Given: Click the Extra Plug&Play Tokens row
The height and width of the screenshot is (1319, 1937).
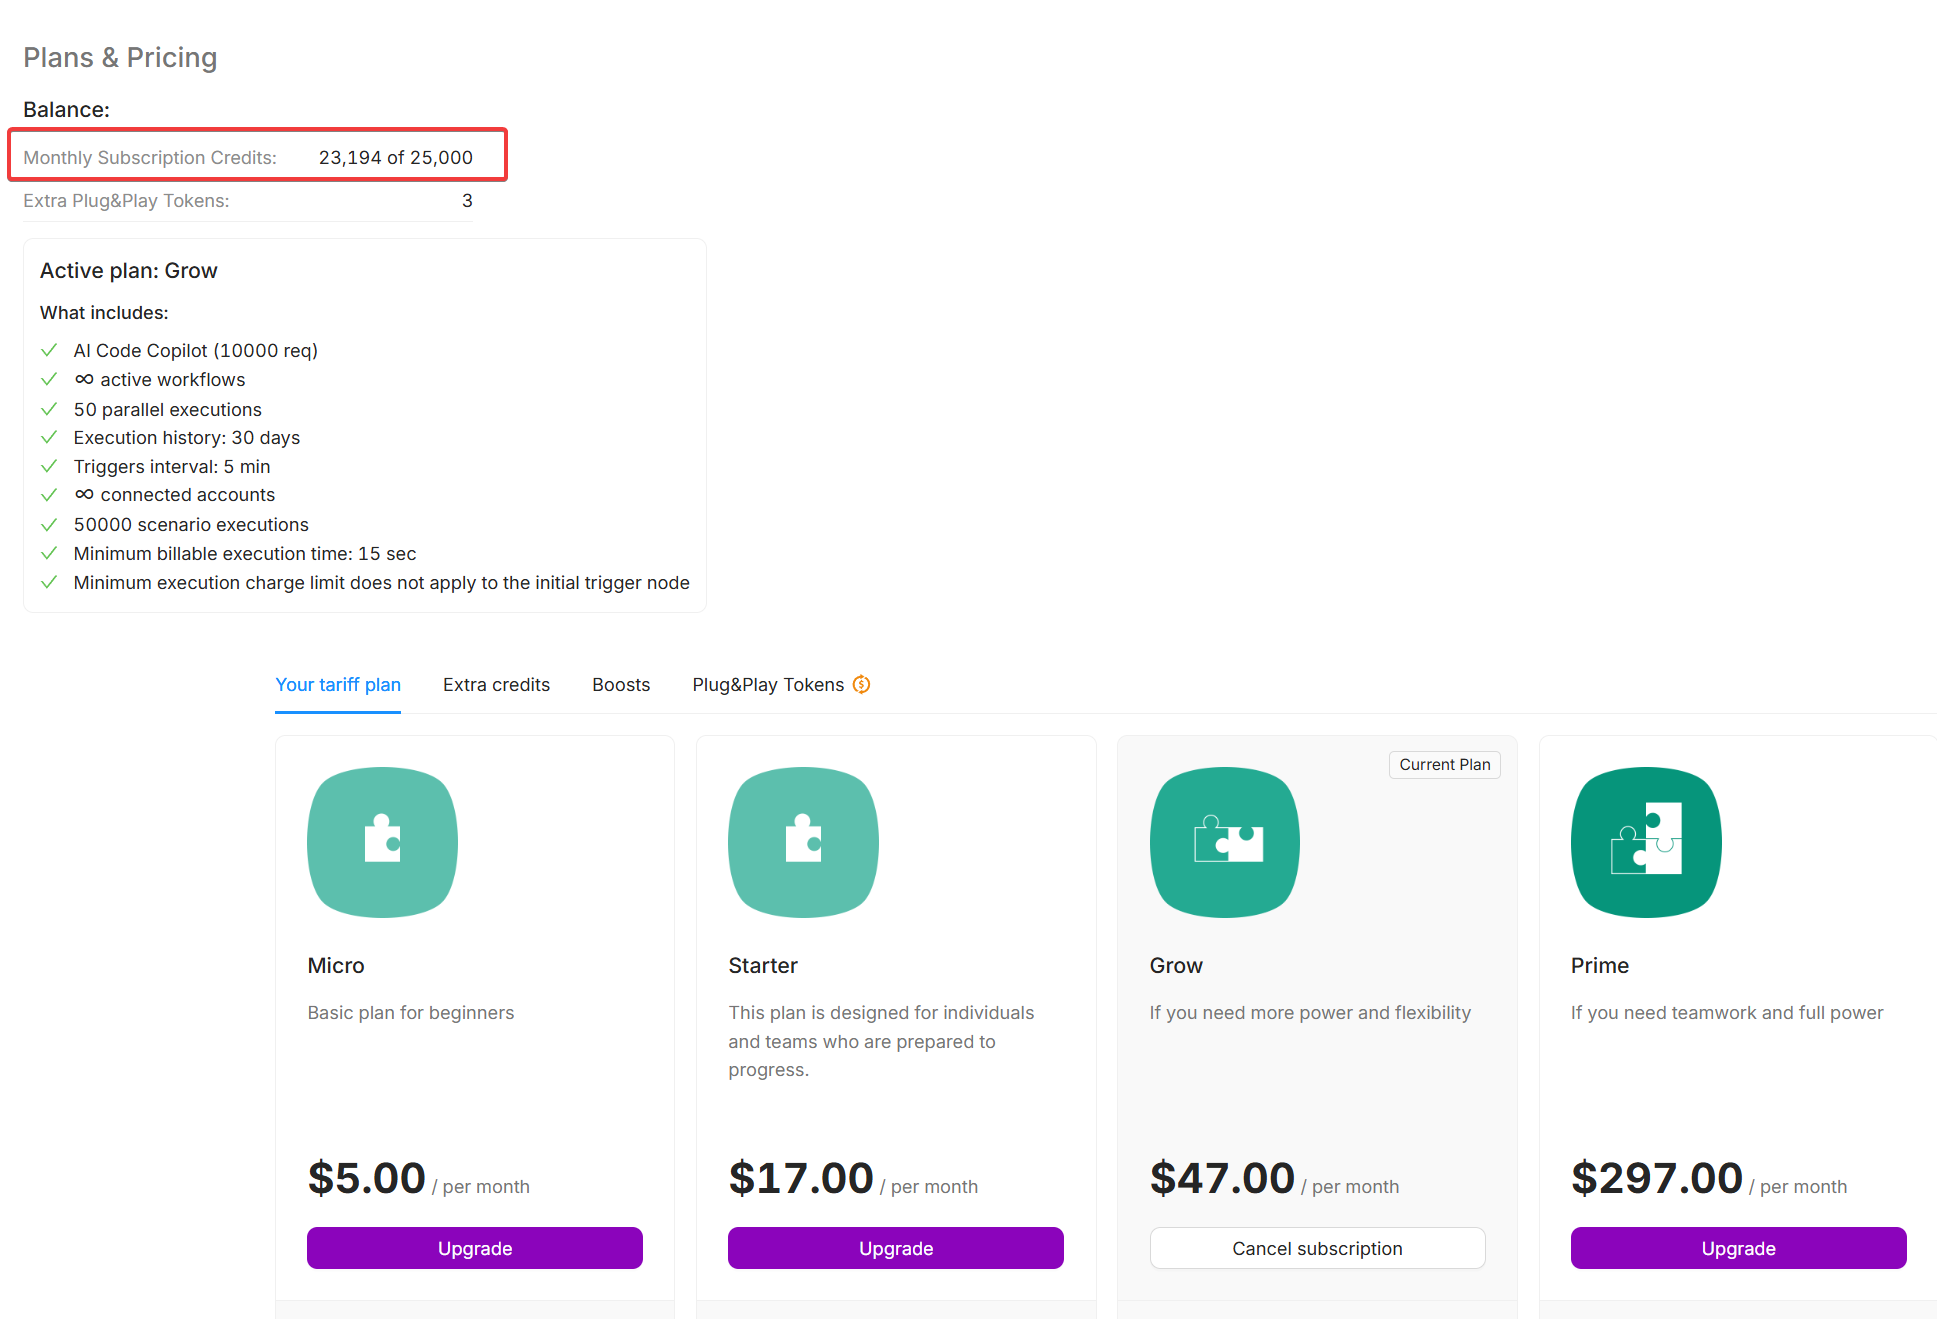Looking at the screenshot, I should [x=248, y=201].
